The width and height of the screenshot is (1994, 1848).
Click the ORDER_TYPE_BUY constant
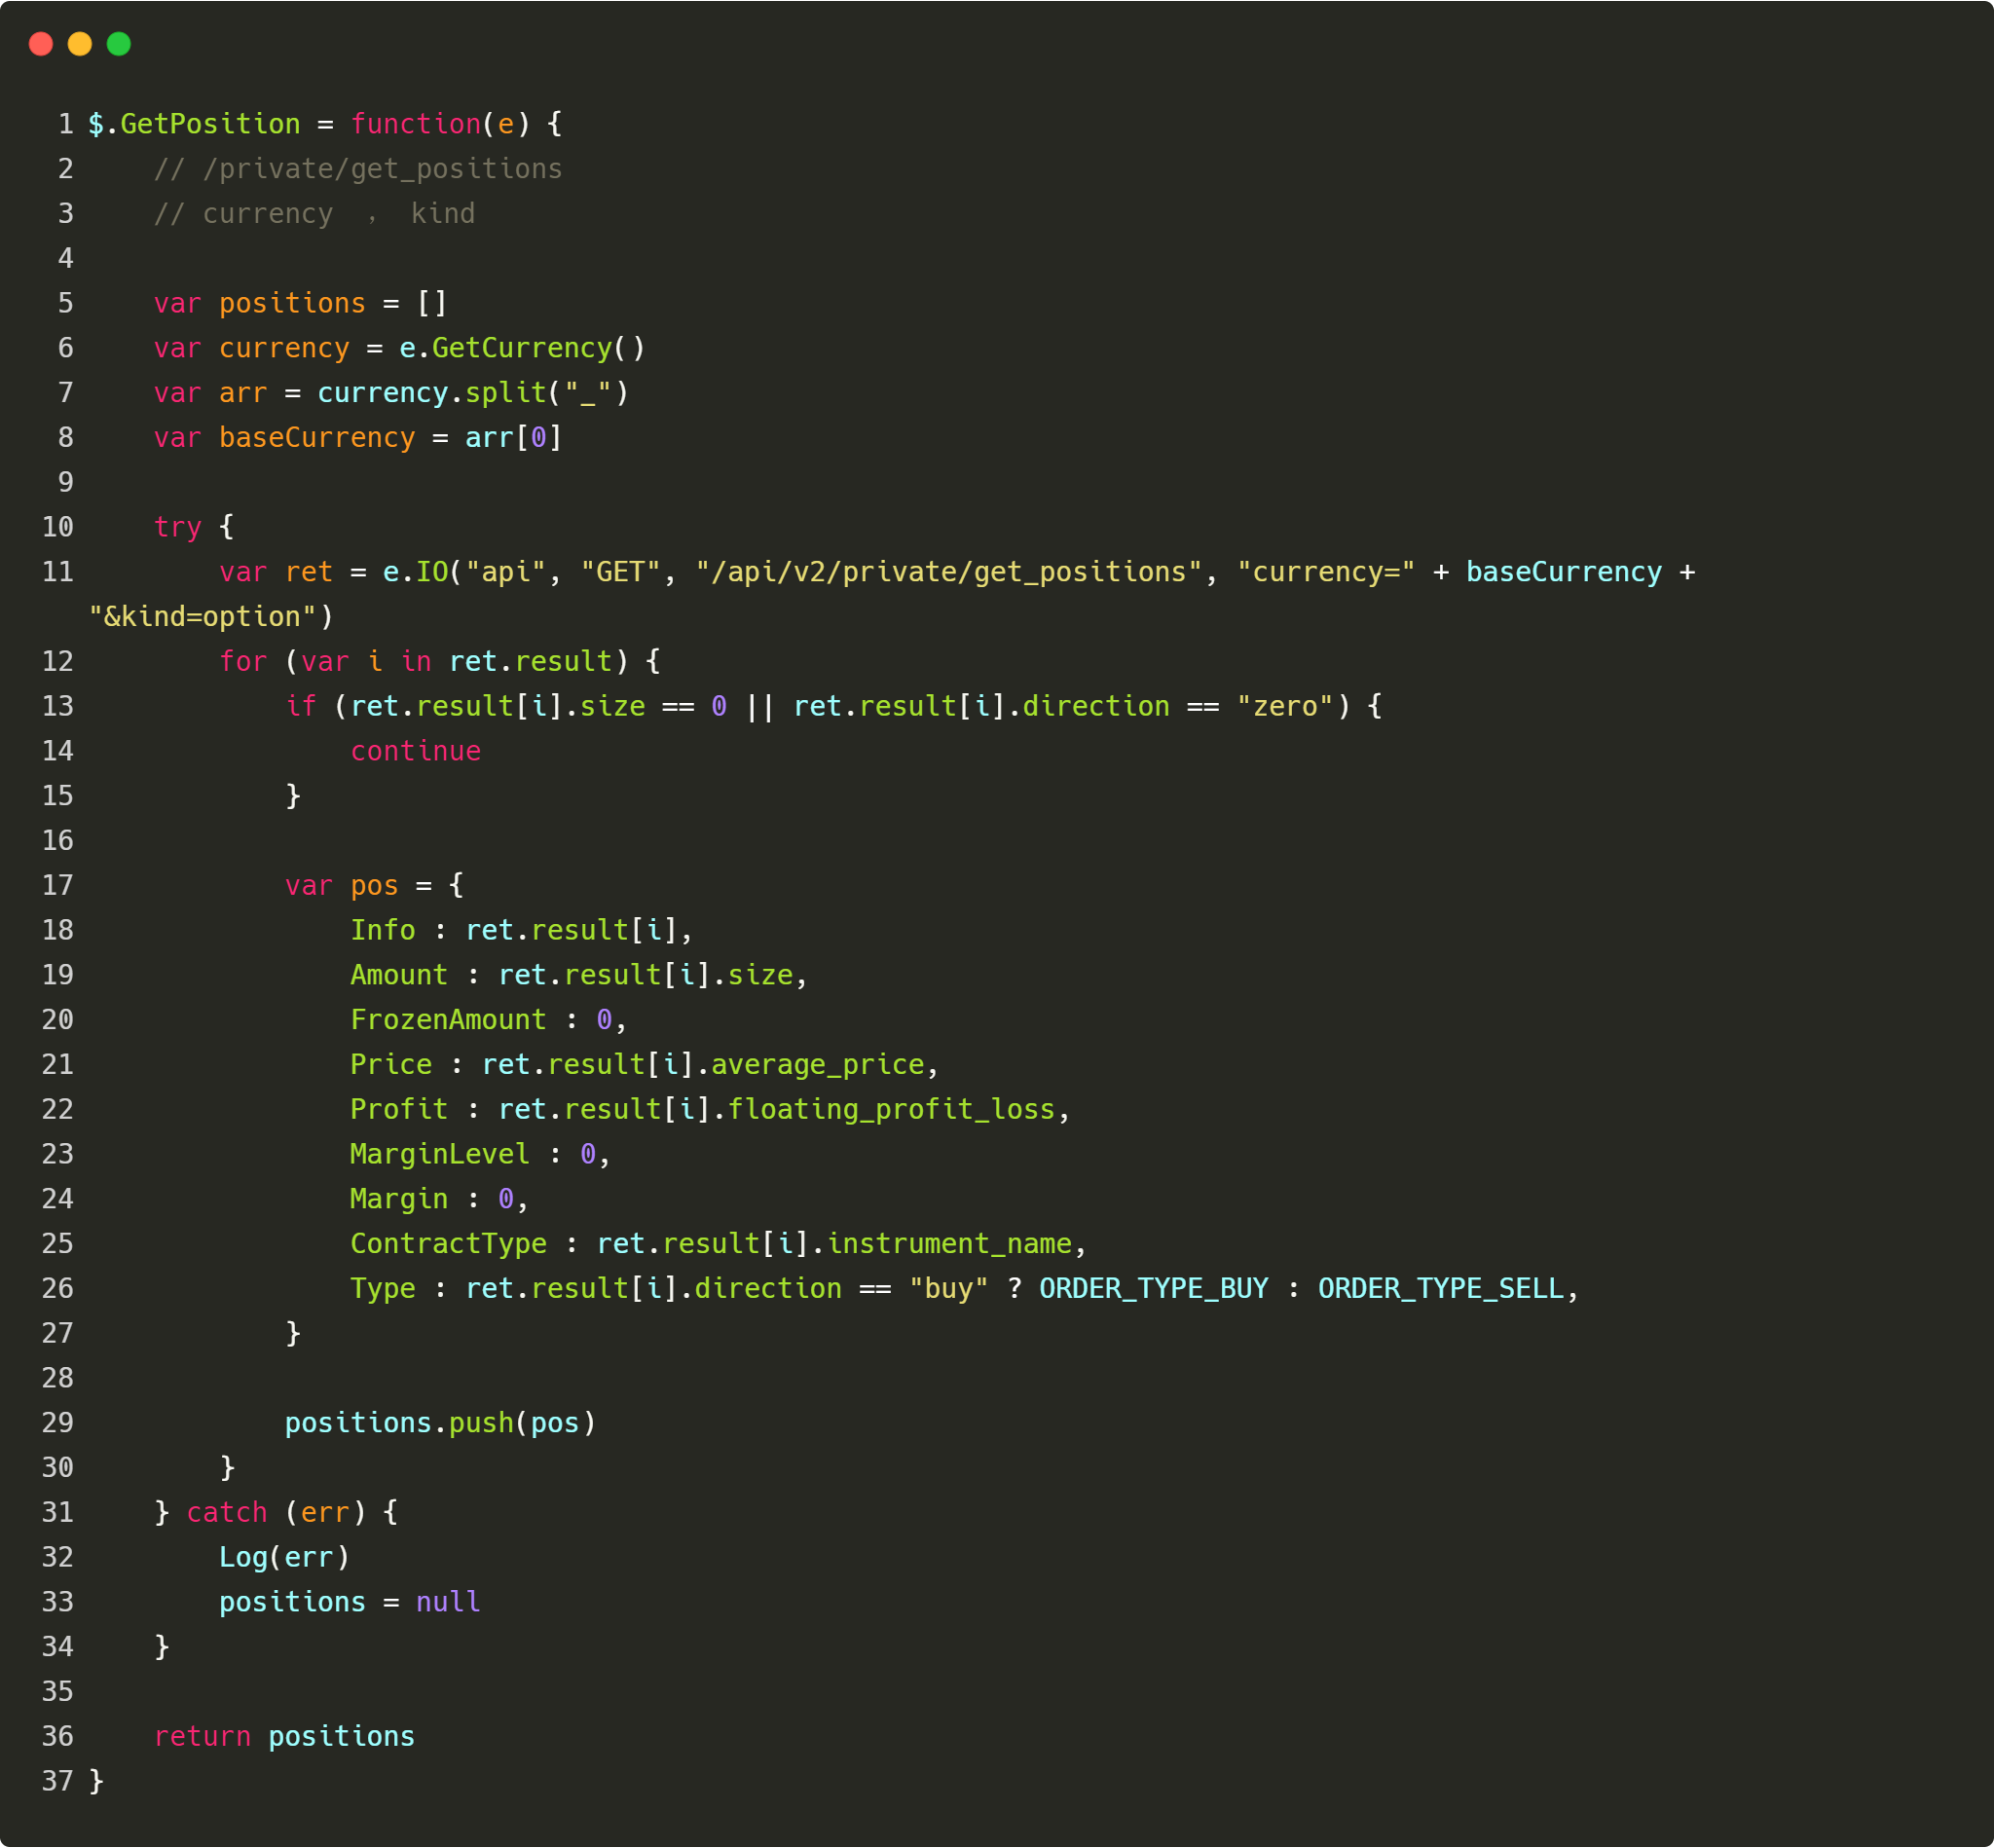(x=1154, y=1289)
